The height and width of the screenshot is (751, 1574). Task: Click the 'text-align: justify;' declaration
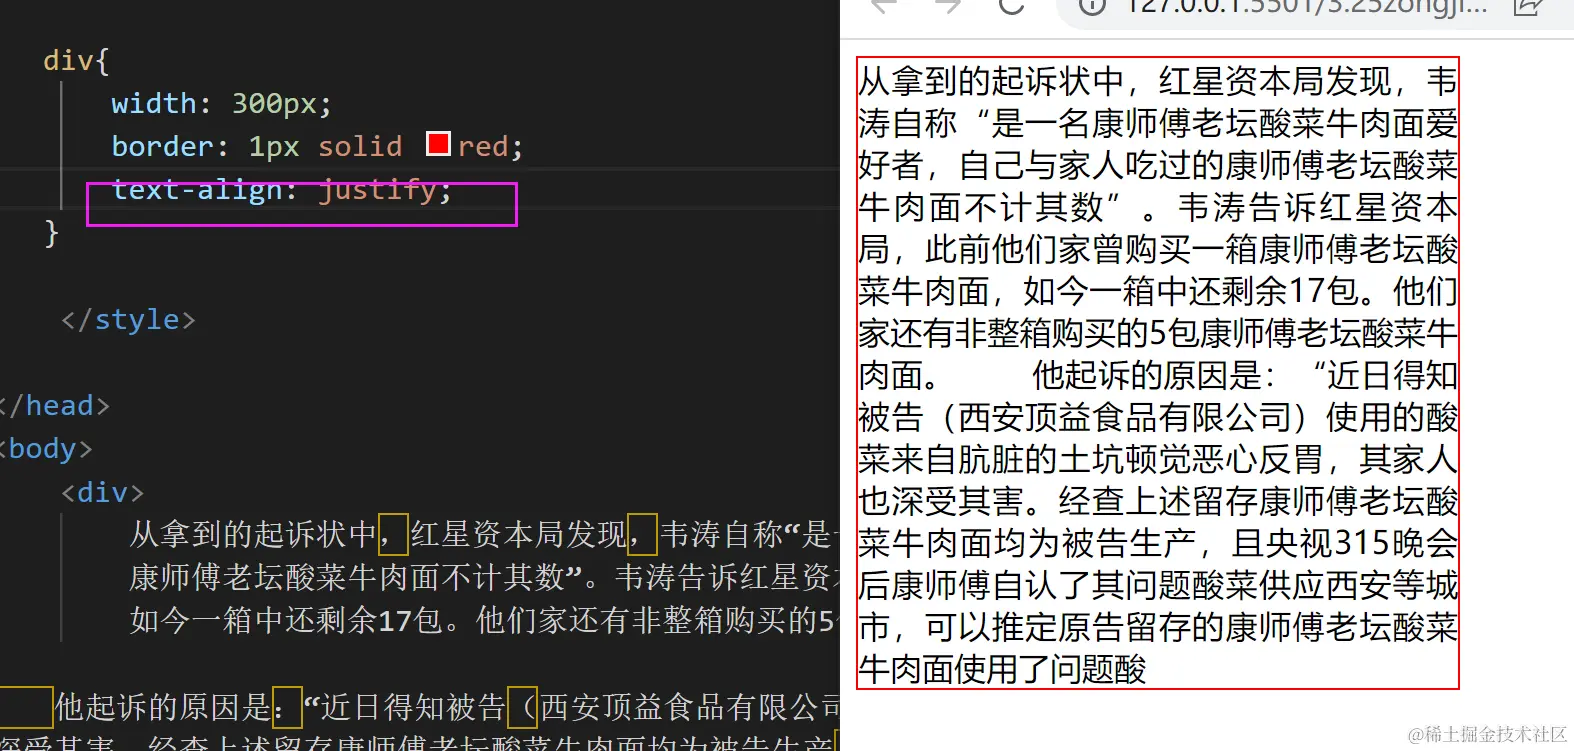tap(282, 190)
